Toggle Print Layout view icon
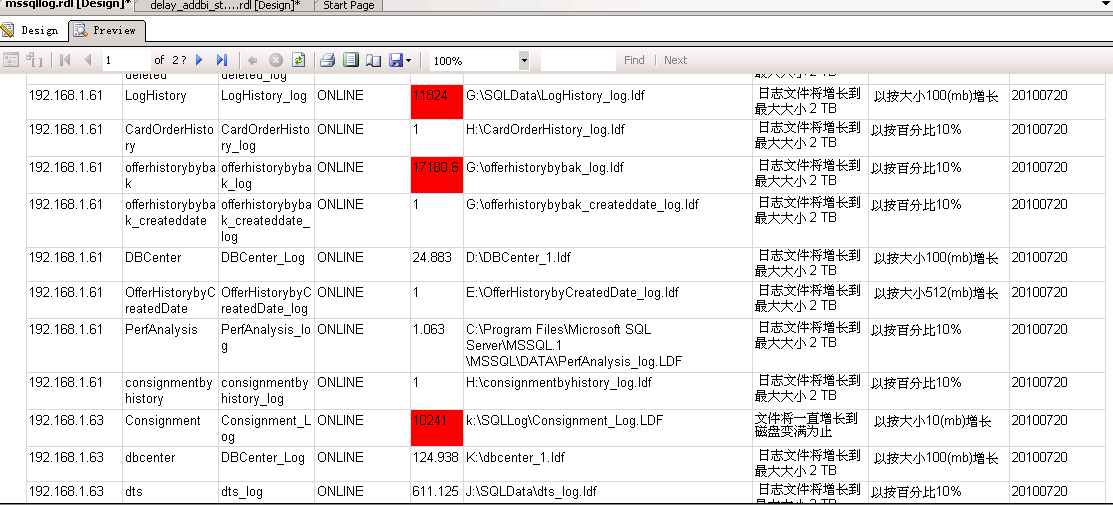 click(351, 60)
